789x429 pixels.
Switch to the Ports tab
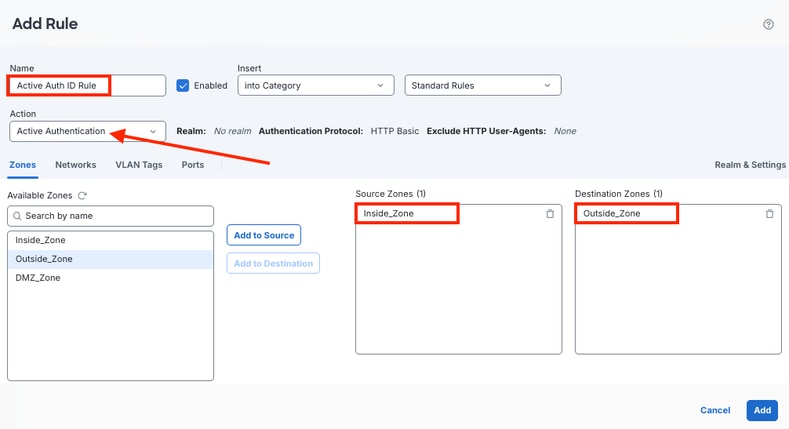[x=193, y=165]
